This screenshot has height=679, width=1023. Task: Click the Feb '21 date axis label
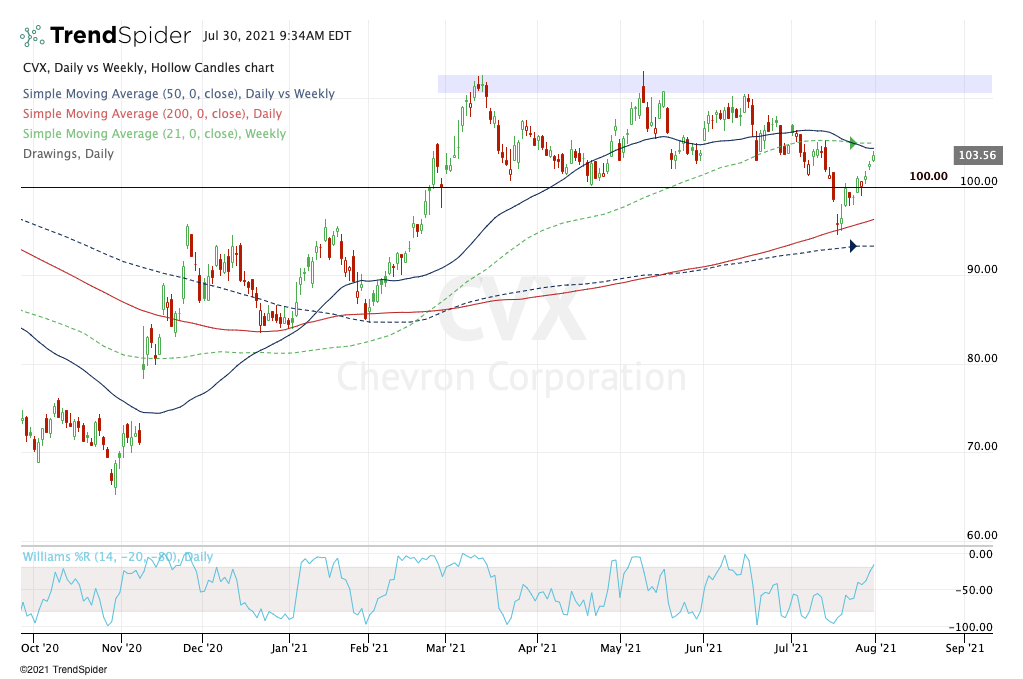369,648
